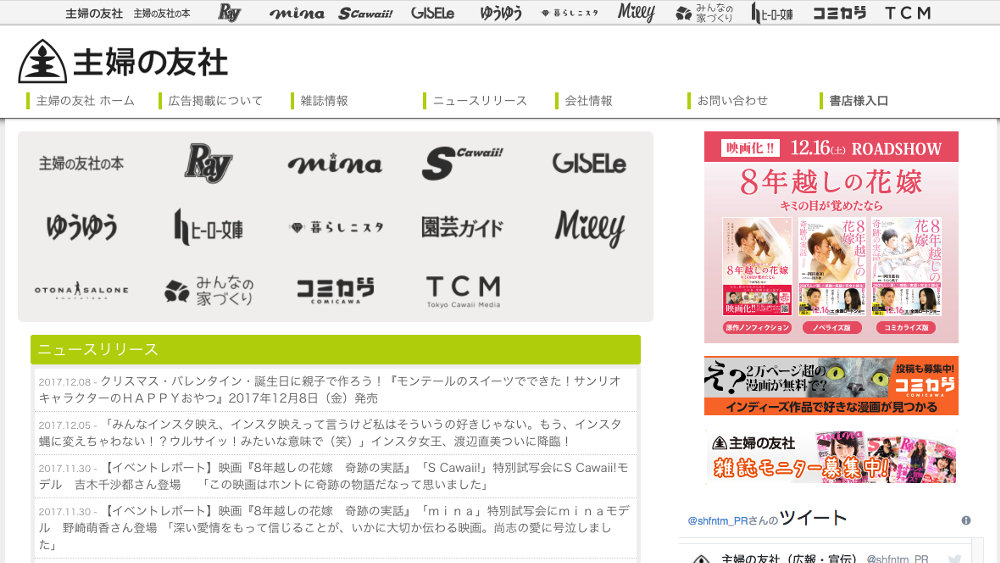Select Ray logo in gray brand grid
This screenshot has width=1000, height=563.
pos(209,163)
